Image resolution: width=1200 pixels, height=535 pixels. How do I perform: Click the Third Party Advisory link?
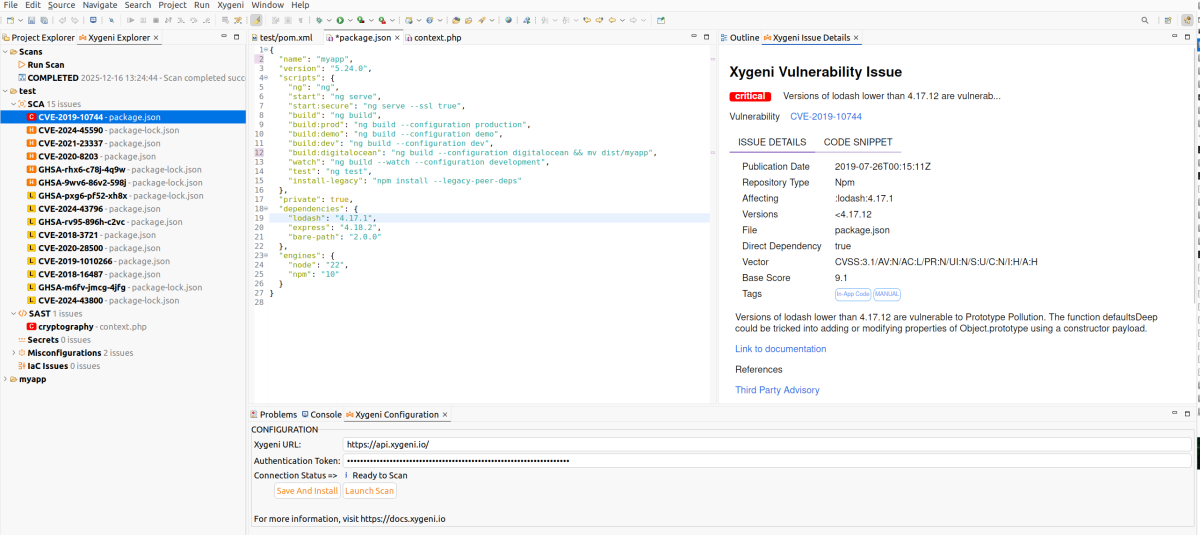(777, 390)
